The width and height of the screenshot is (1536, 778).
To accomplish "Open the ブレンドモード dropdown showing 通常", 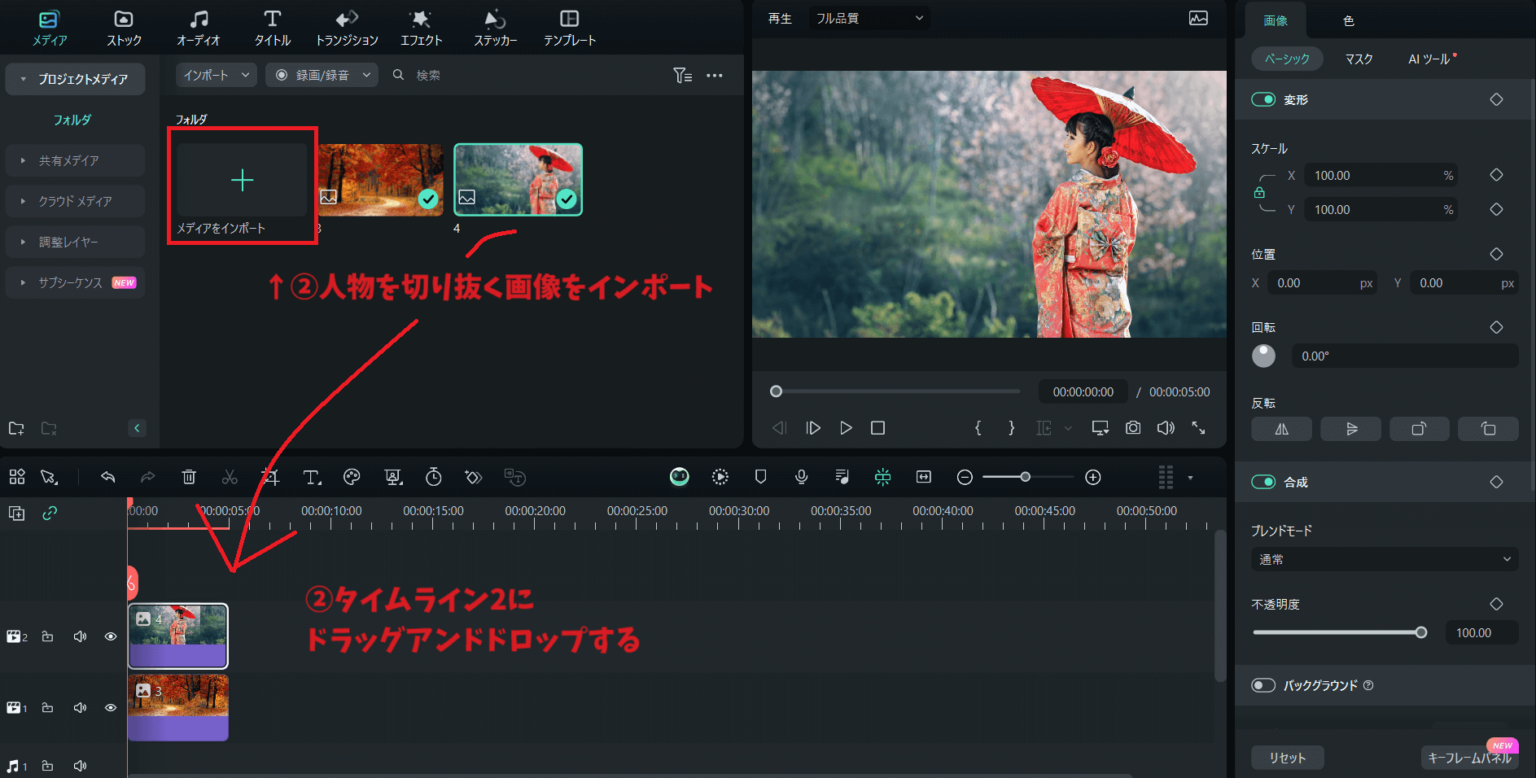I will click(1383, 558).
